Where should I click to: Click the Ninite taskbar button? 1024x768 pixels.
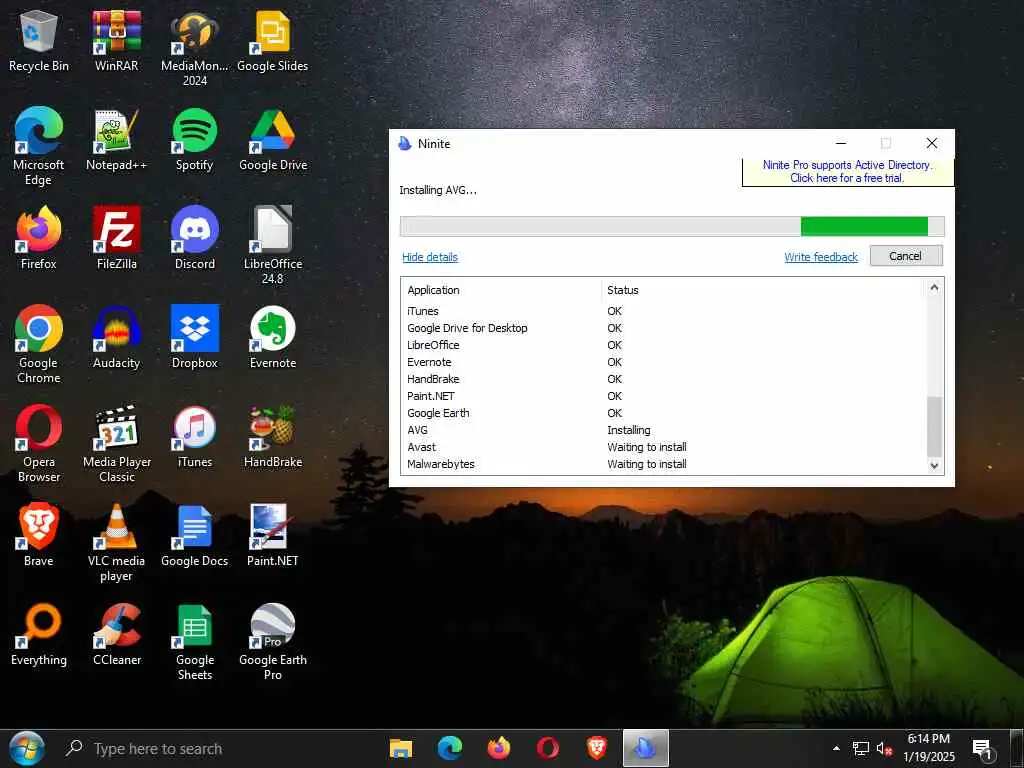point(645,748)
